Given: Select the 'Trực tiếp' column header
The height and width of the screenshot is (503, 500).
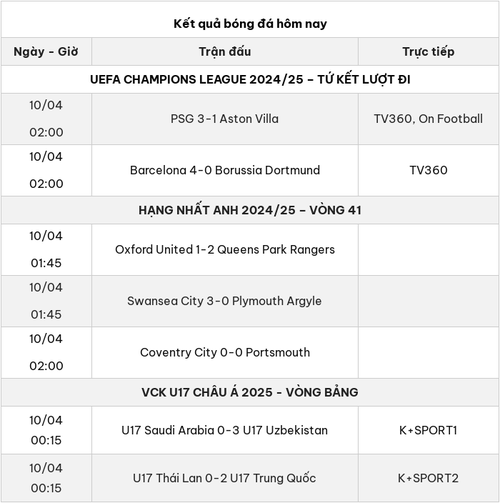Looking at the screenshot, I should tap(428, 52).
